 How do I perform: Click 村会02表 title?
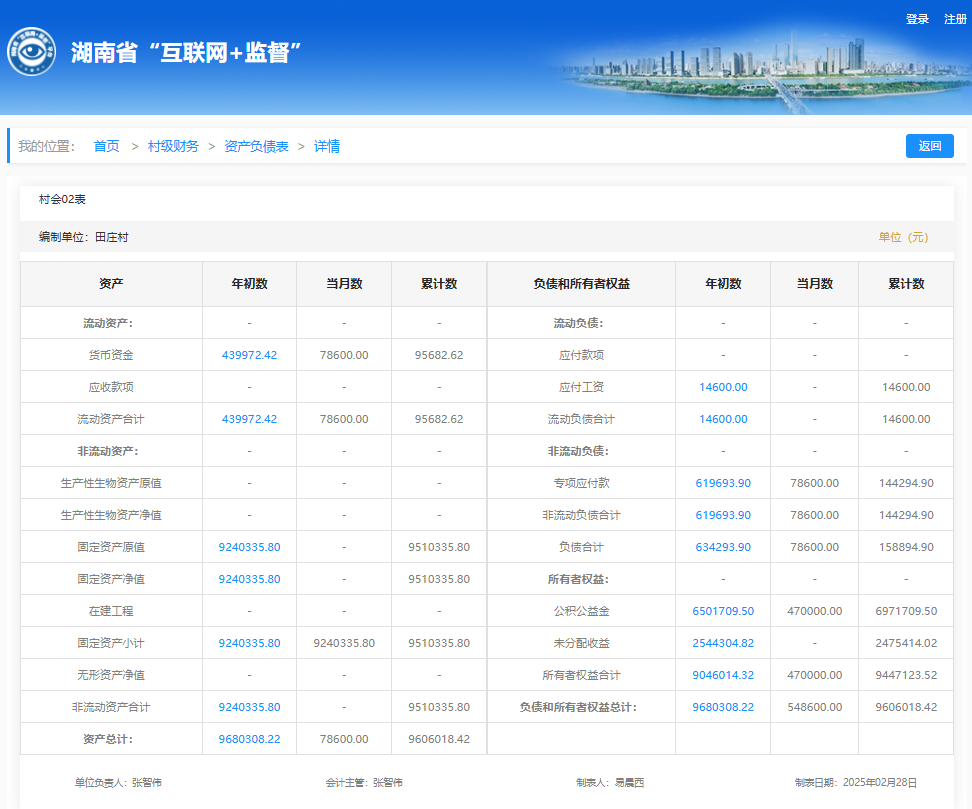[62, 200]
